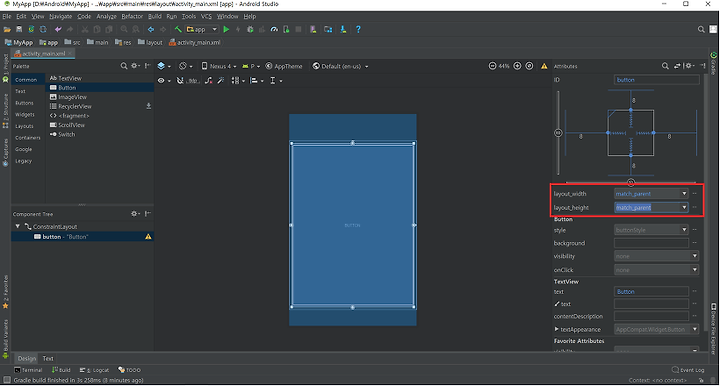Open the File menu
This screenshot has width=720, height=386.
pyautogui.click(x=7, y=17)
